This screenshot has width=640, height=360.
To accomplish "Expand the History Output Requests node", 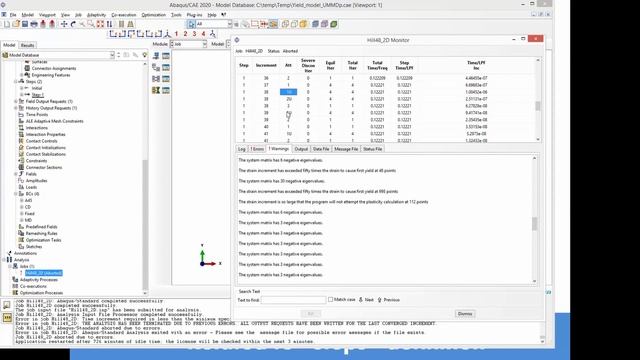I will pos(16,108).
